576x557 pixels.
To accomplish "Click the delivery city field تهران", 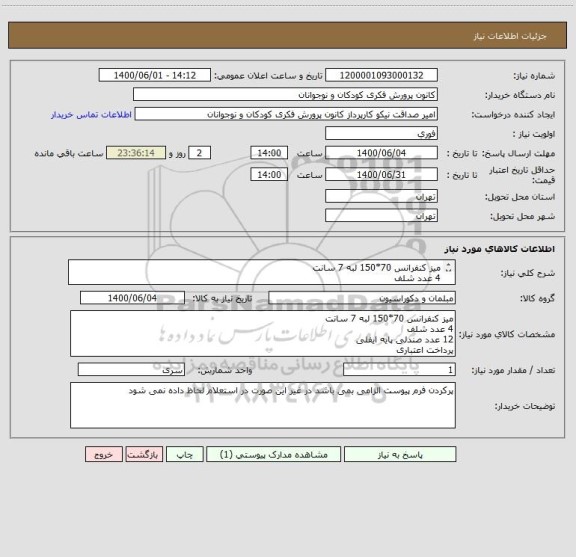I will coord(381,216).
